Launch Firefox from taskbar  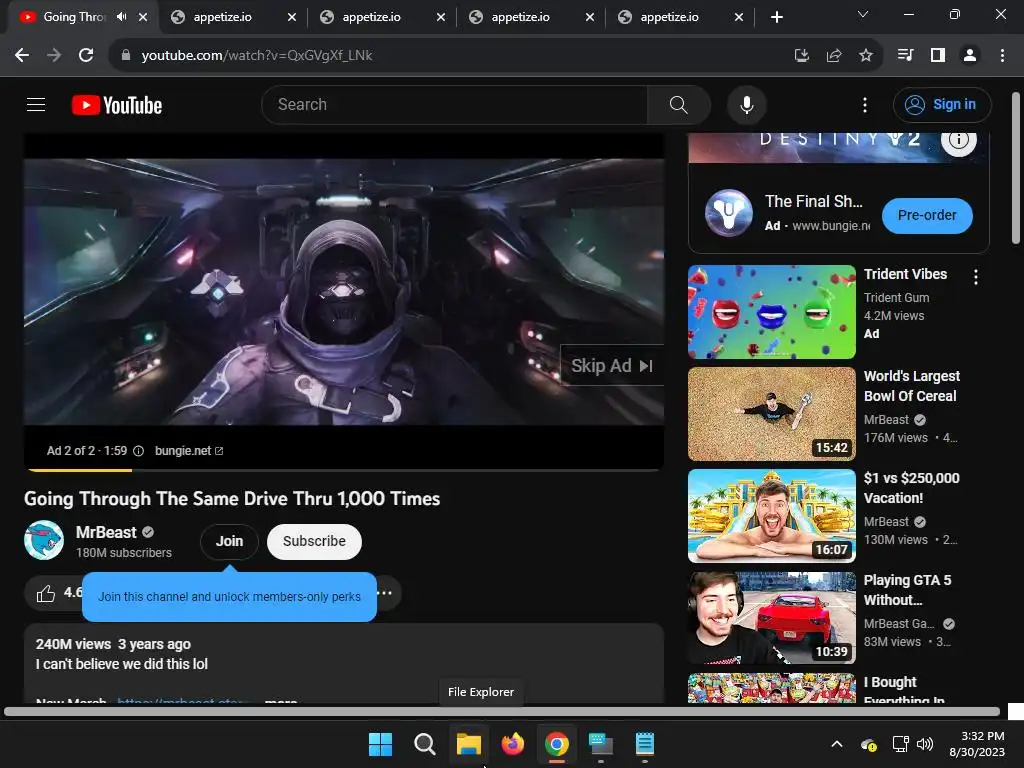pos(513,744)
